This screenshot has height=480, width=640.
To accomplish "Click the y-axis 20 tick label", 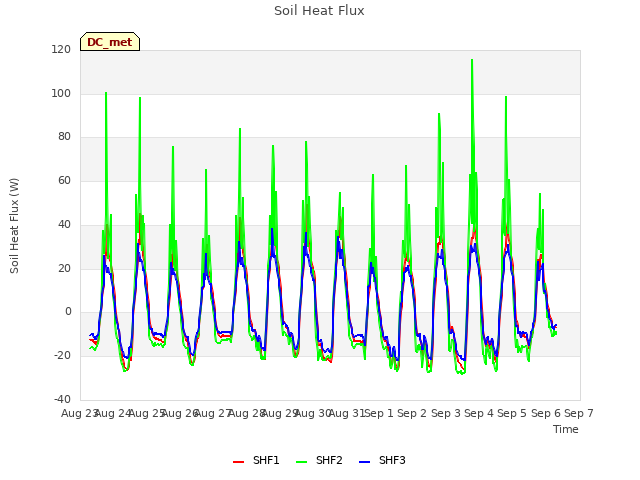I will (x=64, y=269).
